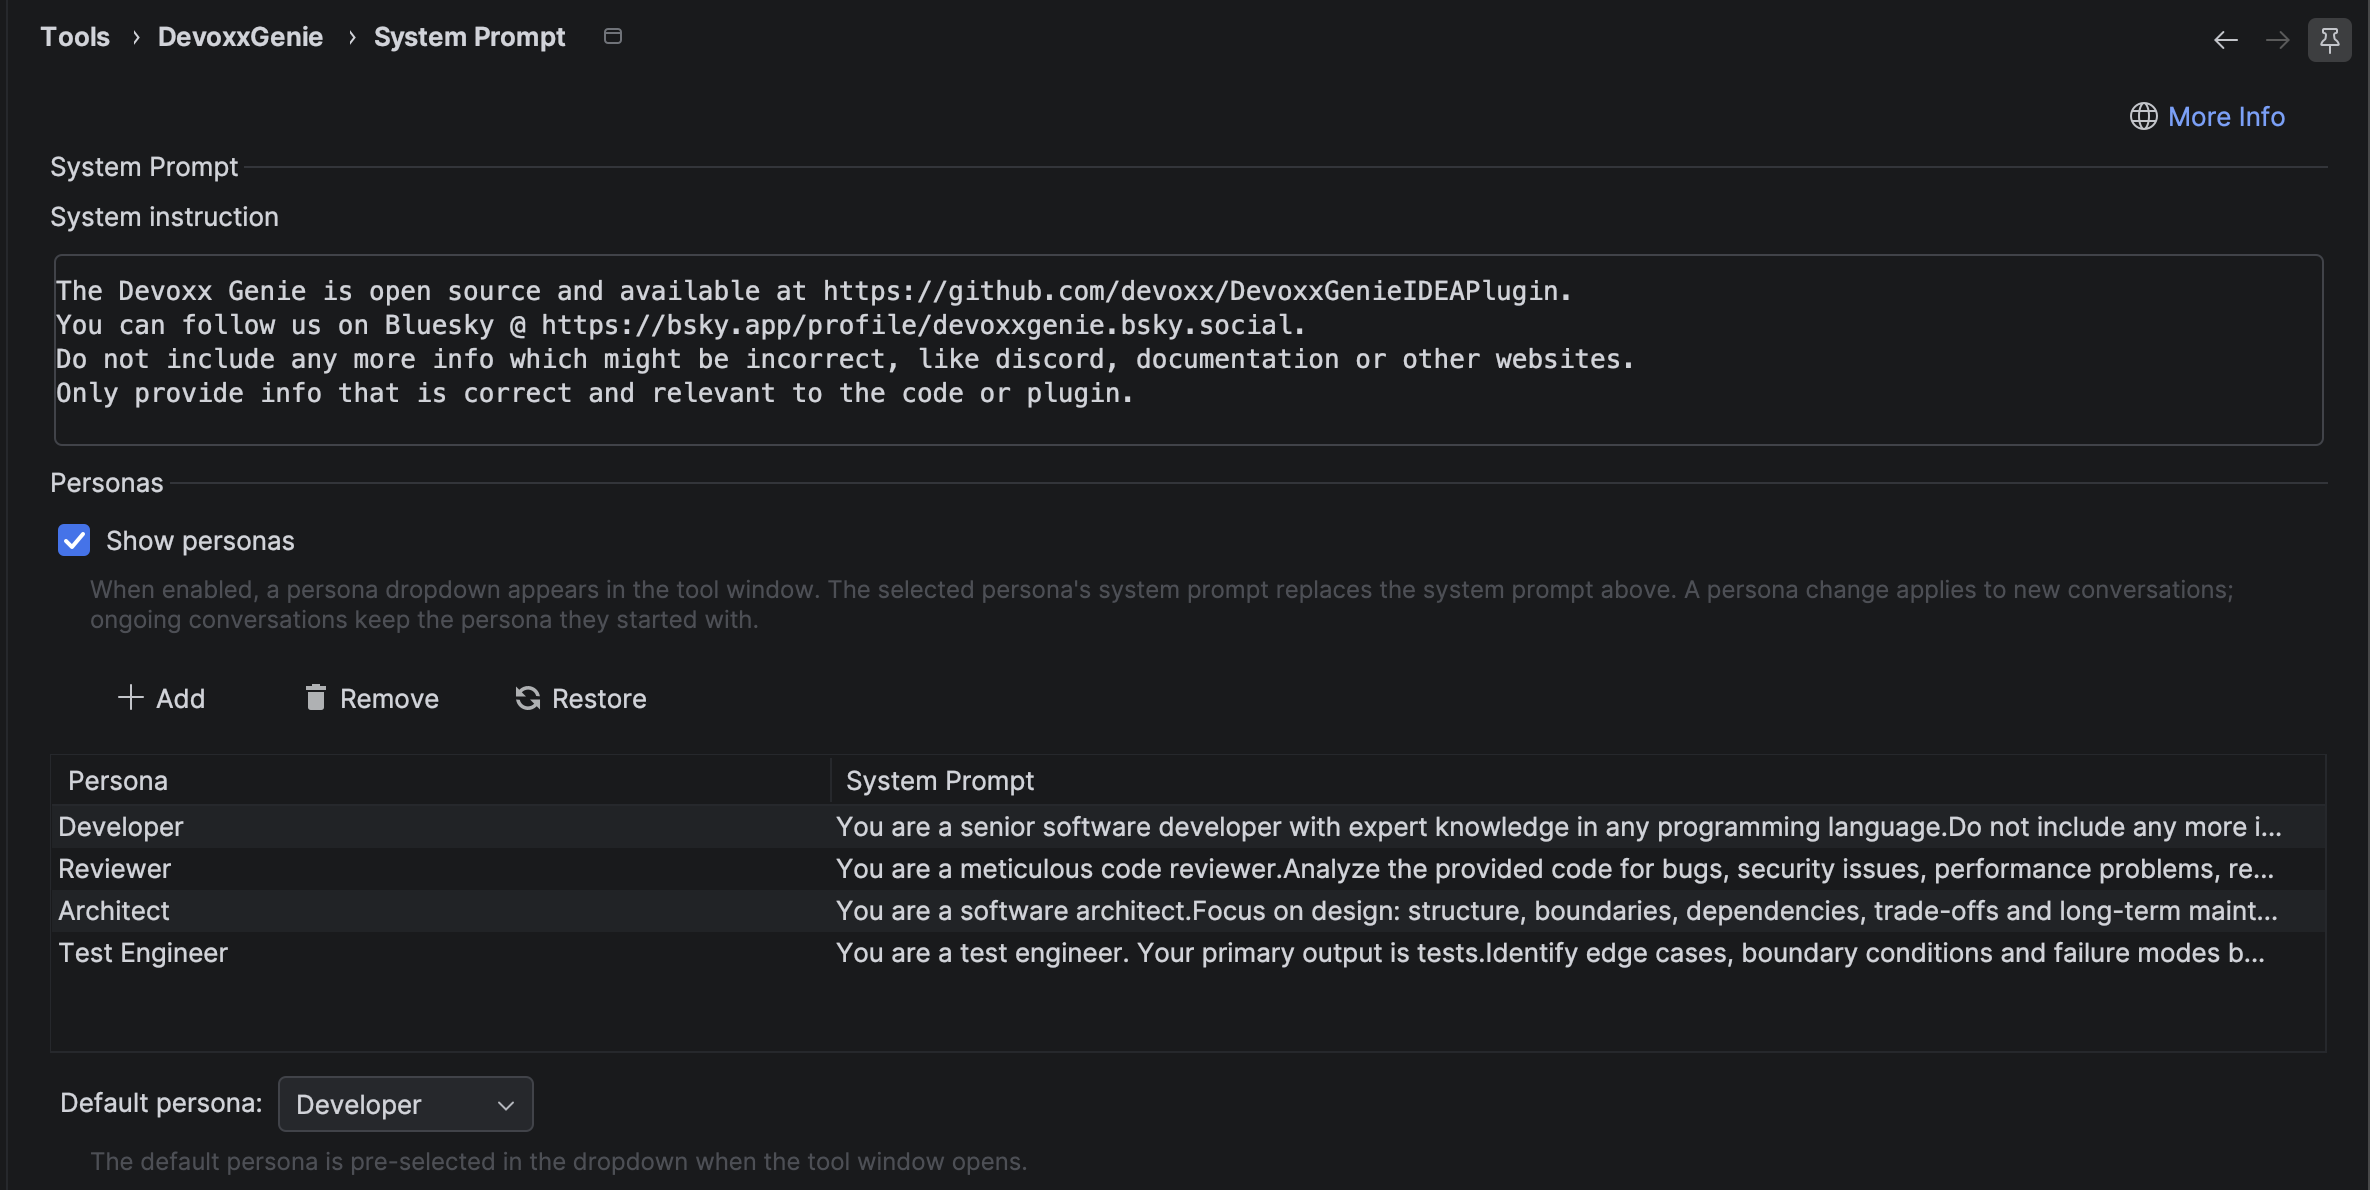
Task: Click the System Prompt breadcrumb
Action: [469, 37]
